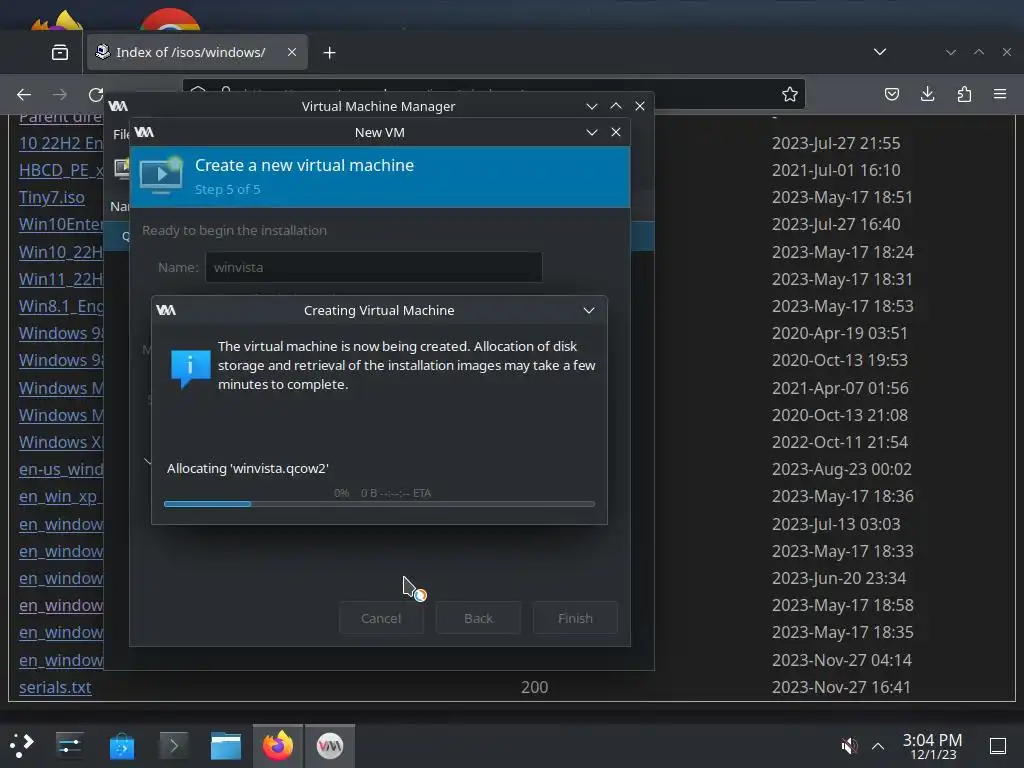
Task: Click the VM Name field containing winvista
Action: (x=374, y=267)
